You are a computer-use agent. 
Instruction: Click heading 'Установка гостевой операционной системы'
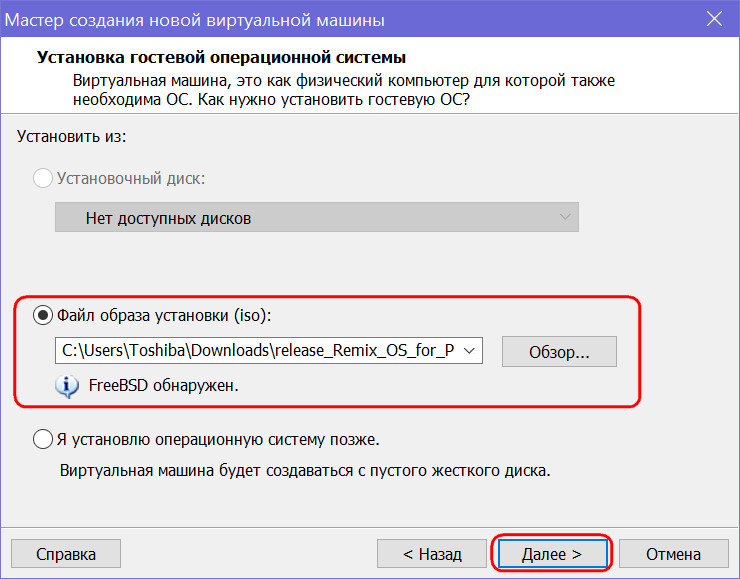coord(221,58)
